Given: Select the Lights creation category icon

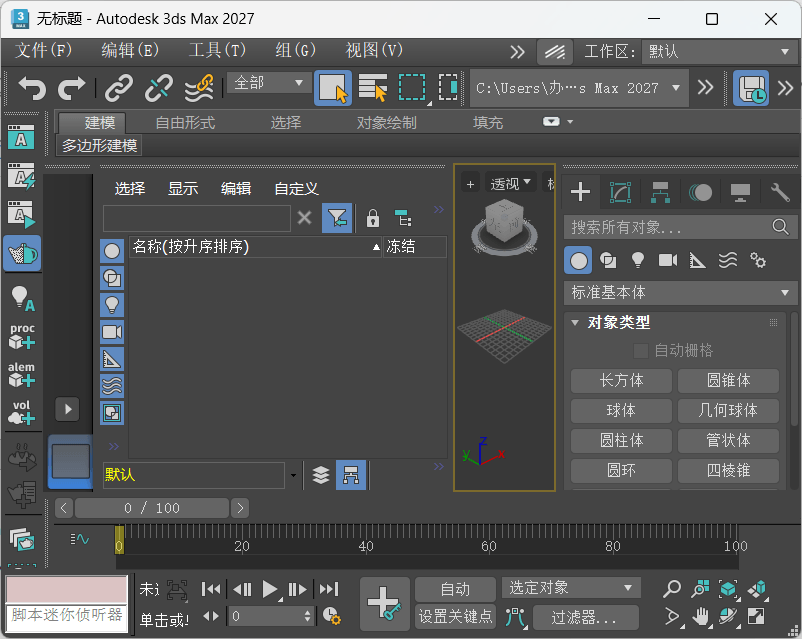Looking at the screenshot, I should (641, 259).
